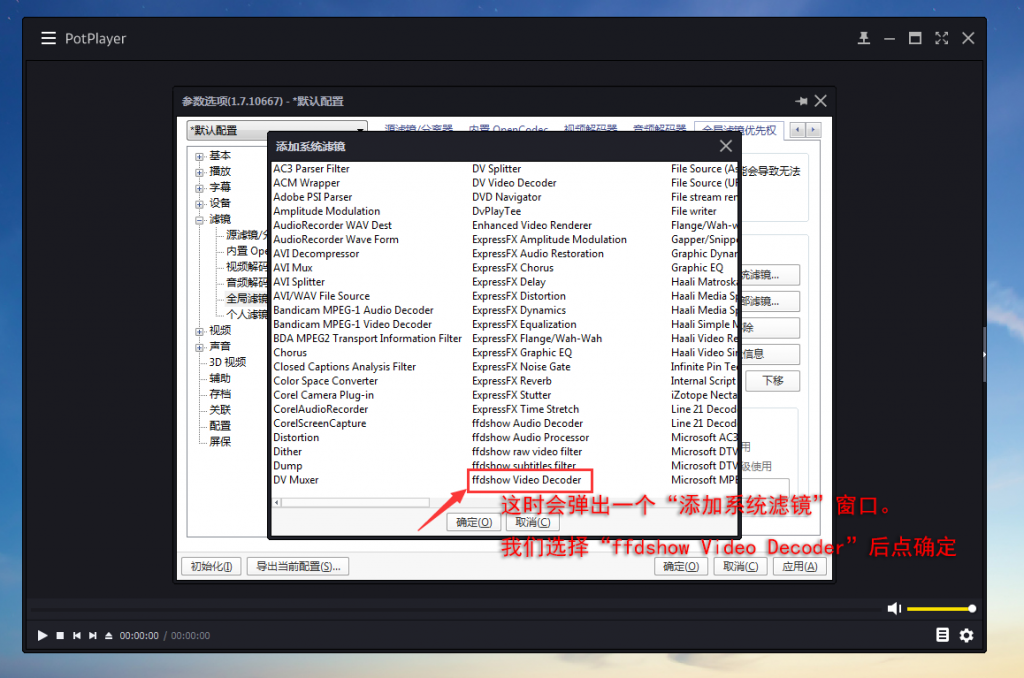Select AC3 Parser Filter in the list
This screenshot has height=678, width=1024.
[x=312, y=169]
